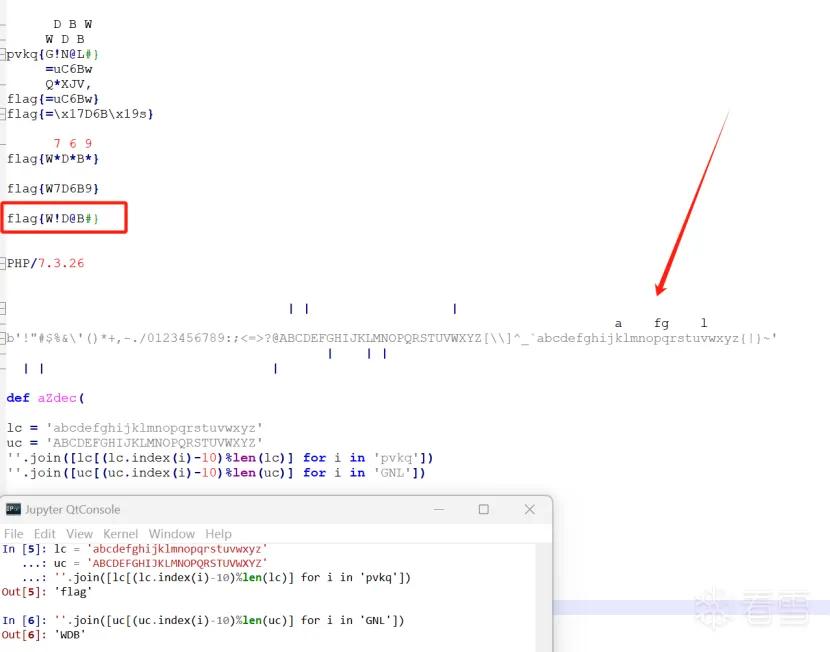
Task: Click the red-boxed flag{W!D@B#} line
Action: (53, 218)
